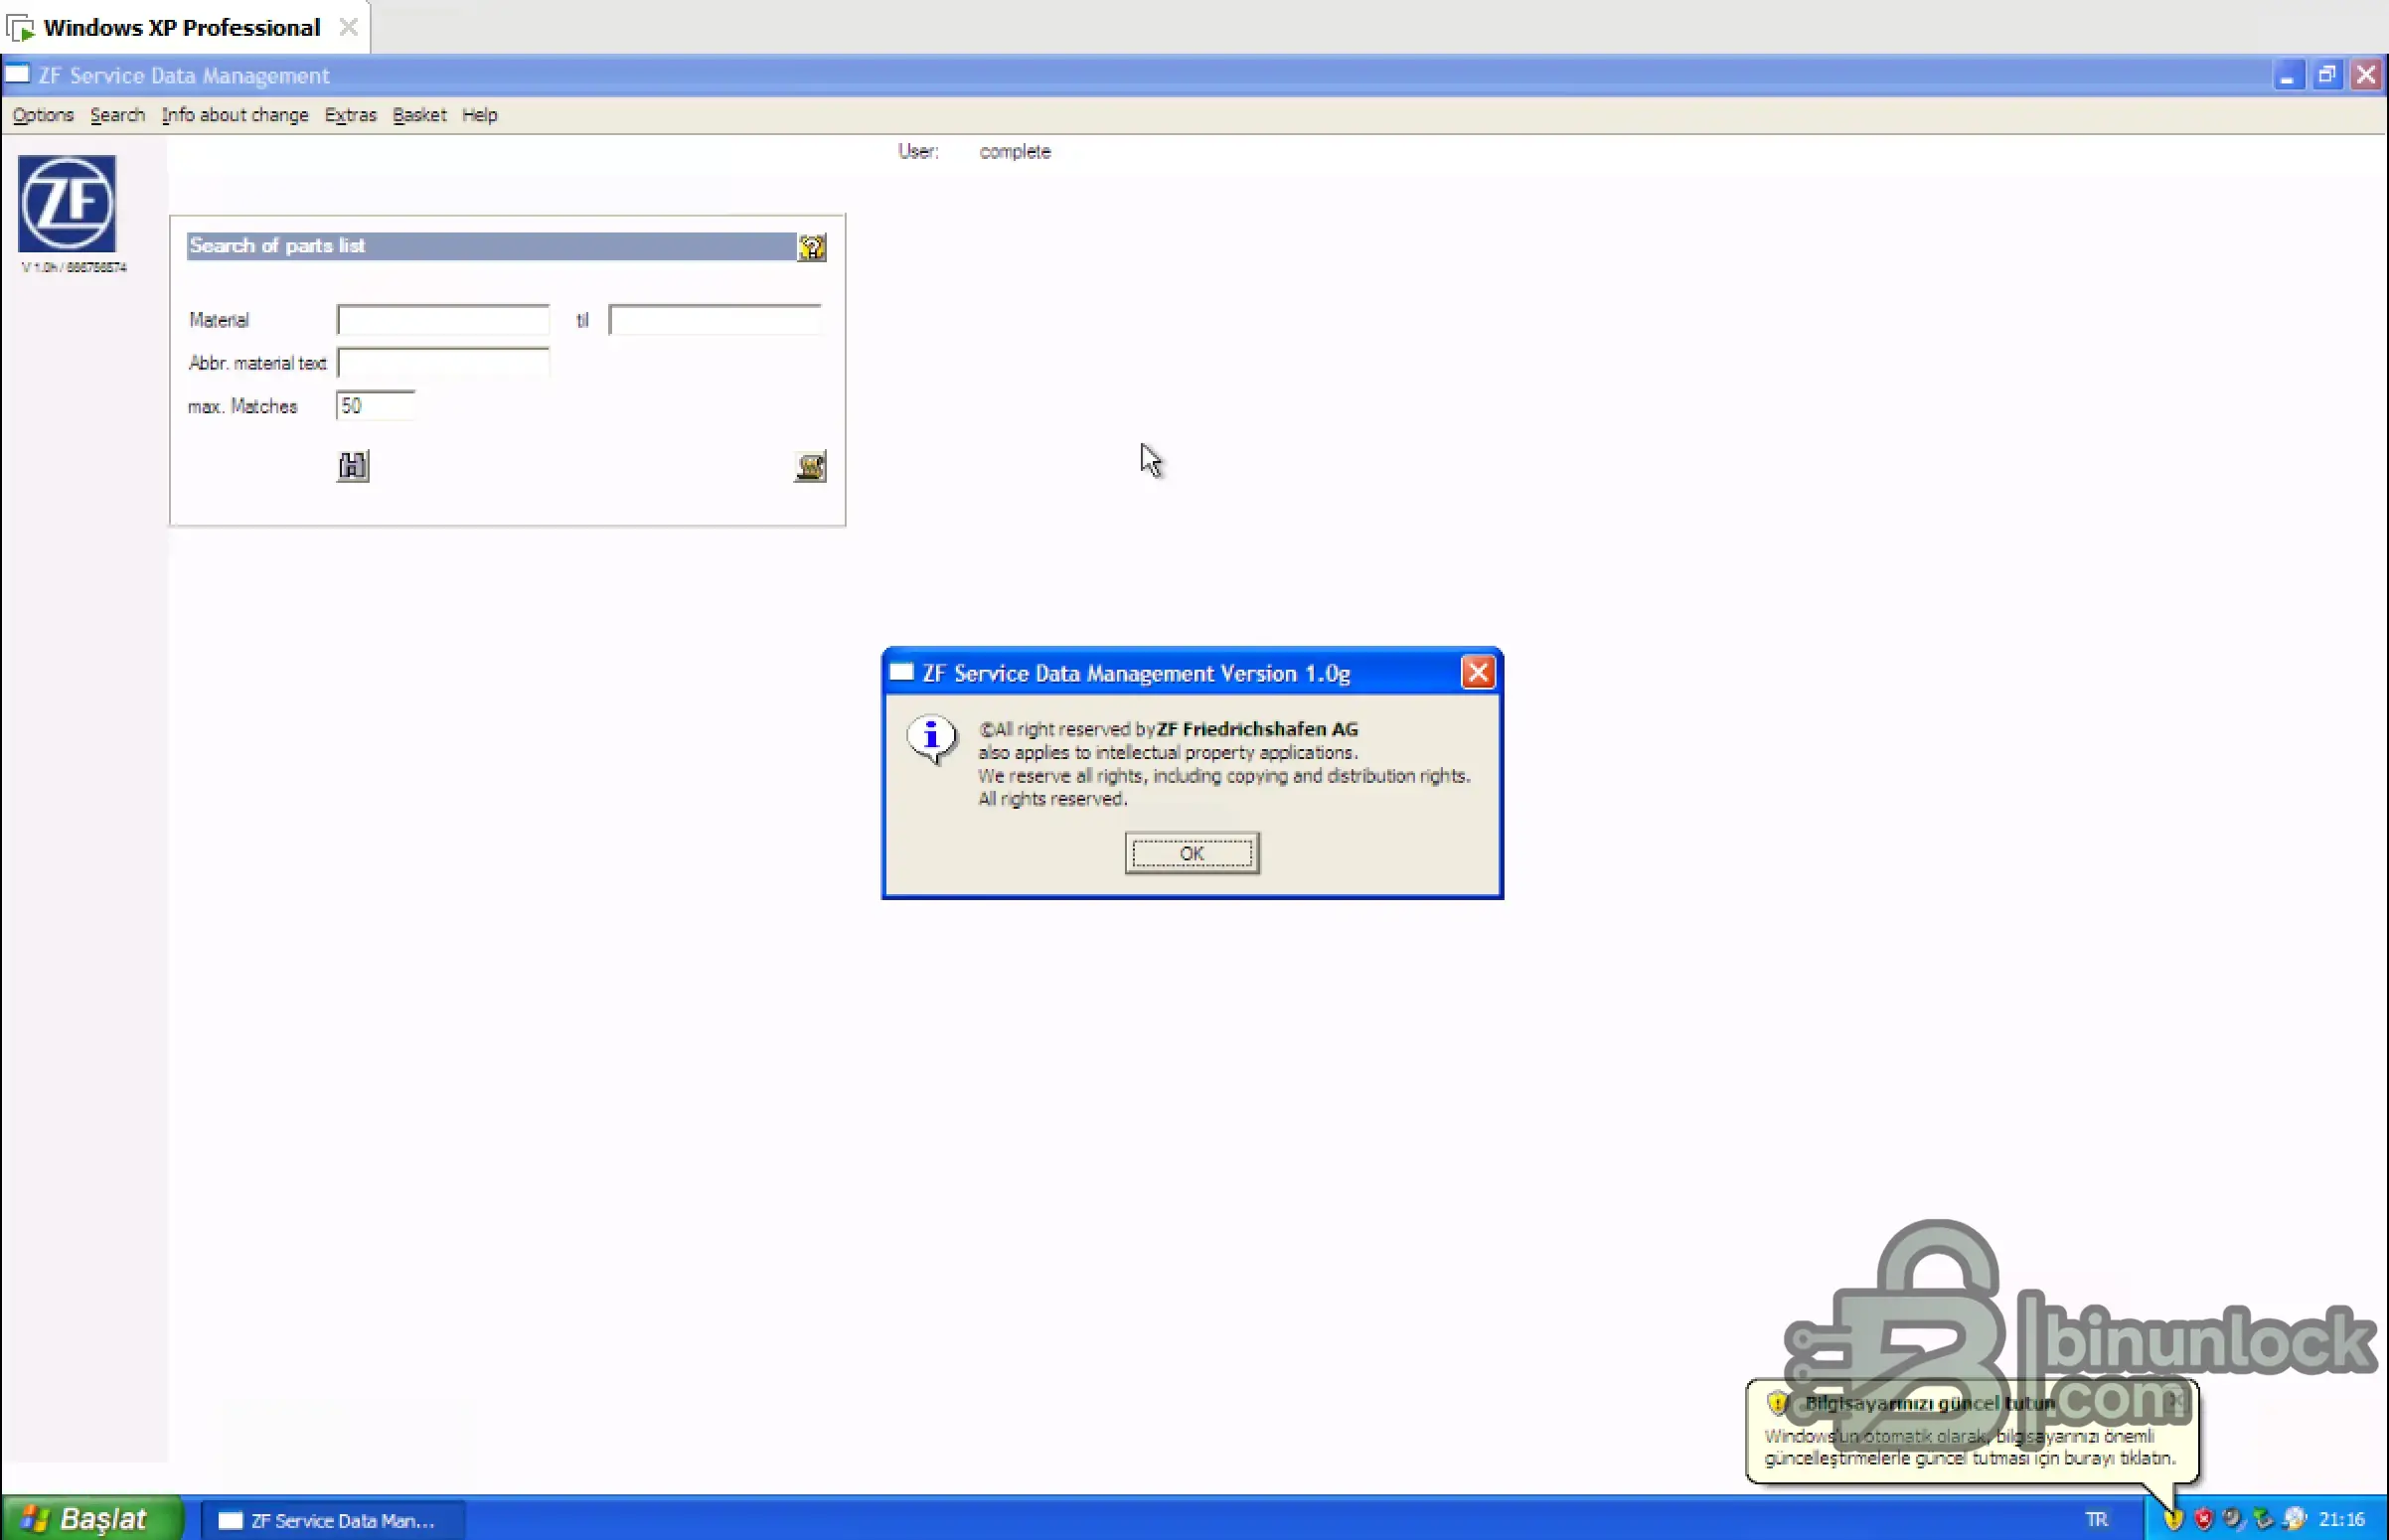The image size is (2389, 1540).
Task: Click the Search of parts list header
Action: pyautogui.click(x=491, y=246)
